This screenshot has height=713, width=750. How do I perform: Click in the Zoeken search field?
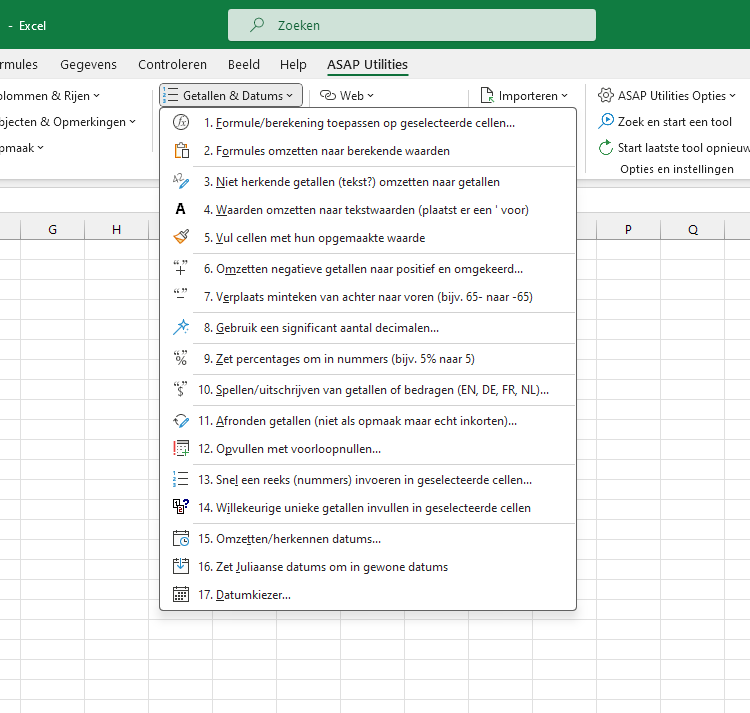coord(412,25)
